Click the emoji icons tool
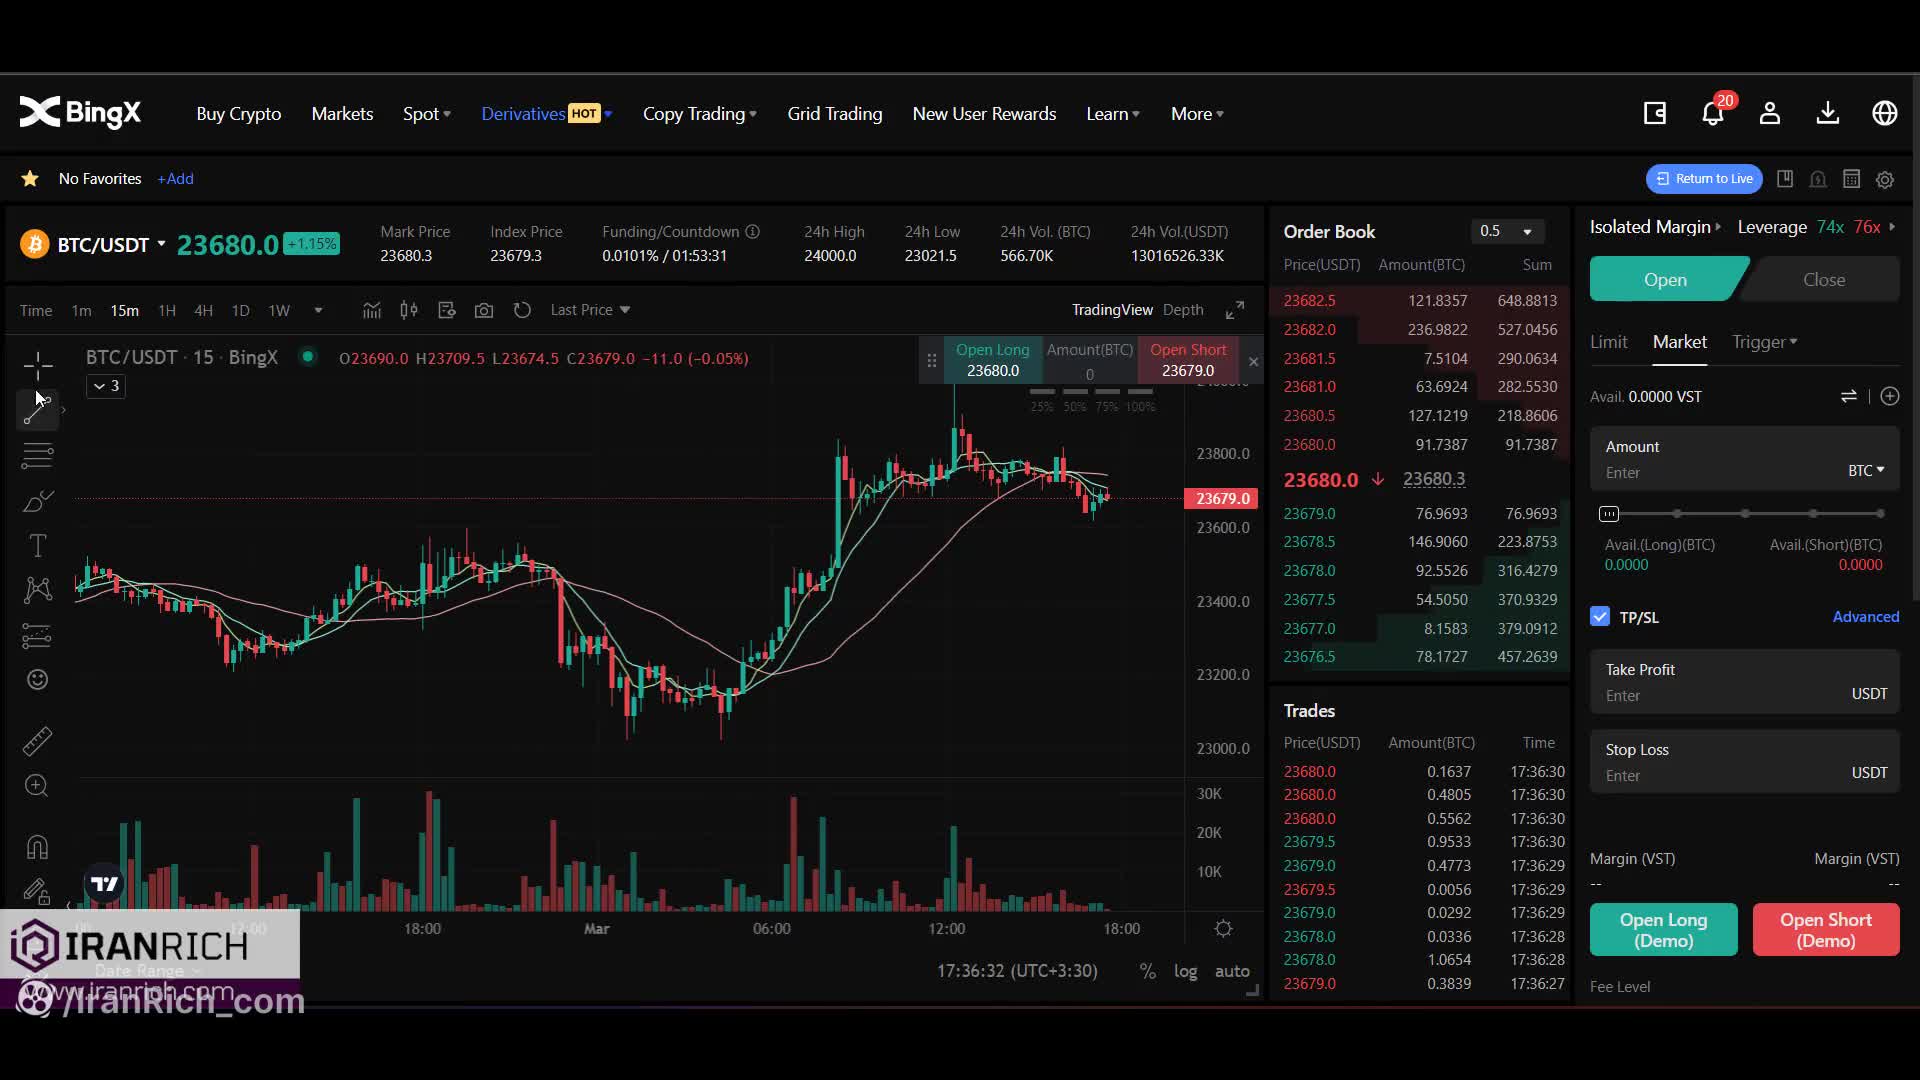 pyautogui.click(x=37, y=680)
